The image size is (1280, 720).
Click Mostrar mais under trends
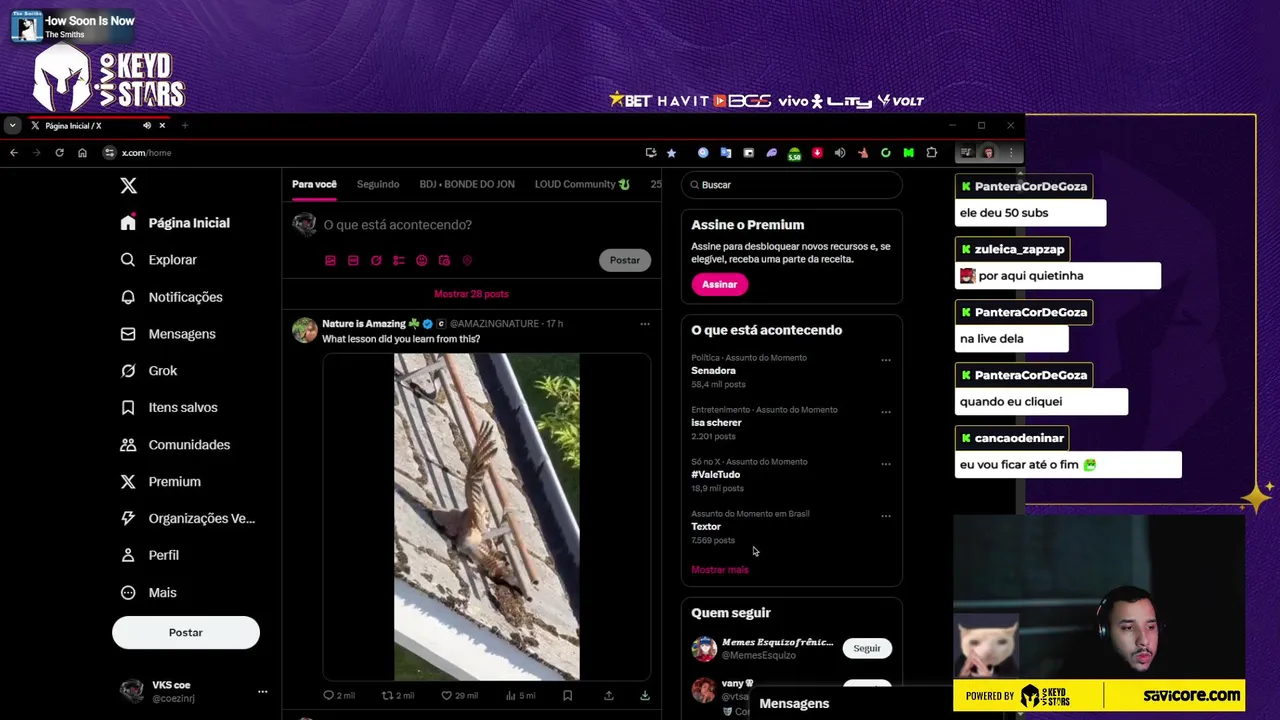[x=720, y=570]
